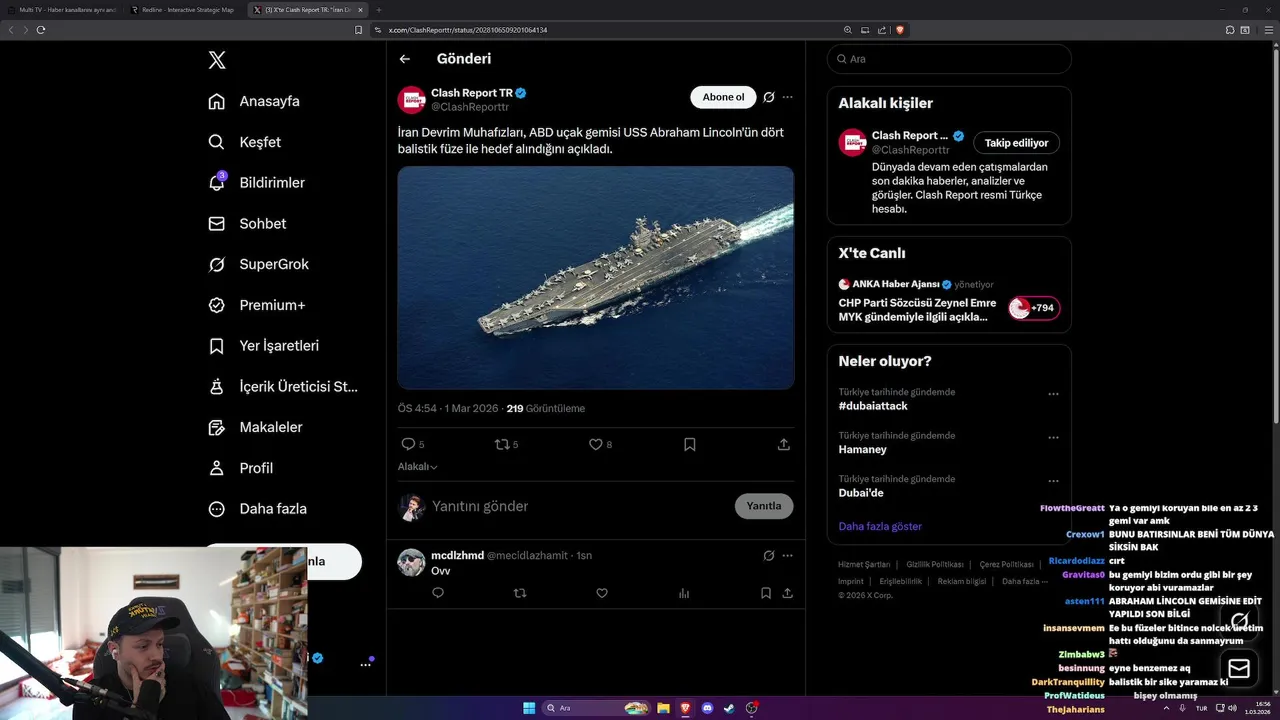Click Grok icon on mcdlzhmd comment
The image size is (1280, 720).
tap(768, 555)
